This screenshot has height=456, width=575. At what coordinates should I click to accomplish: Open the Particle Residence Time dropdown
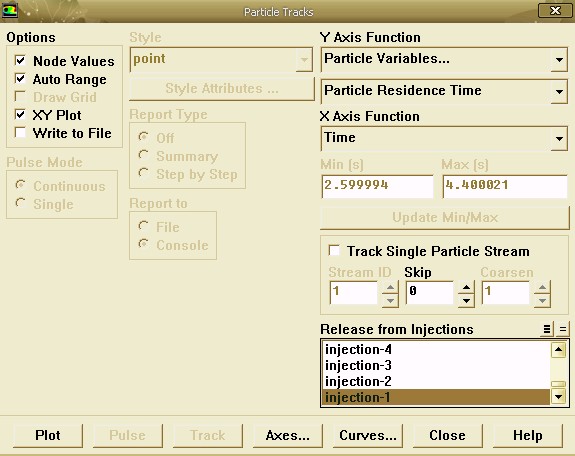(559, 91)
